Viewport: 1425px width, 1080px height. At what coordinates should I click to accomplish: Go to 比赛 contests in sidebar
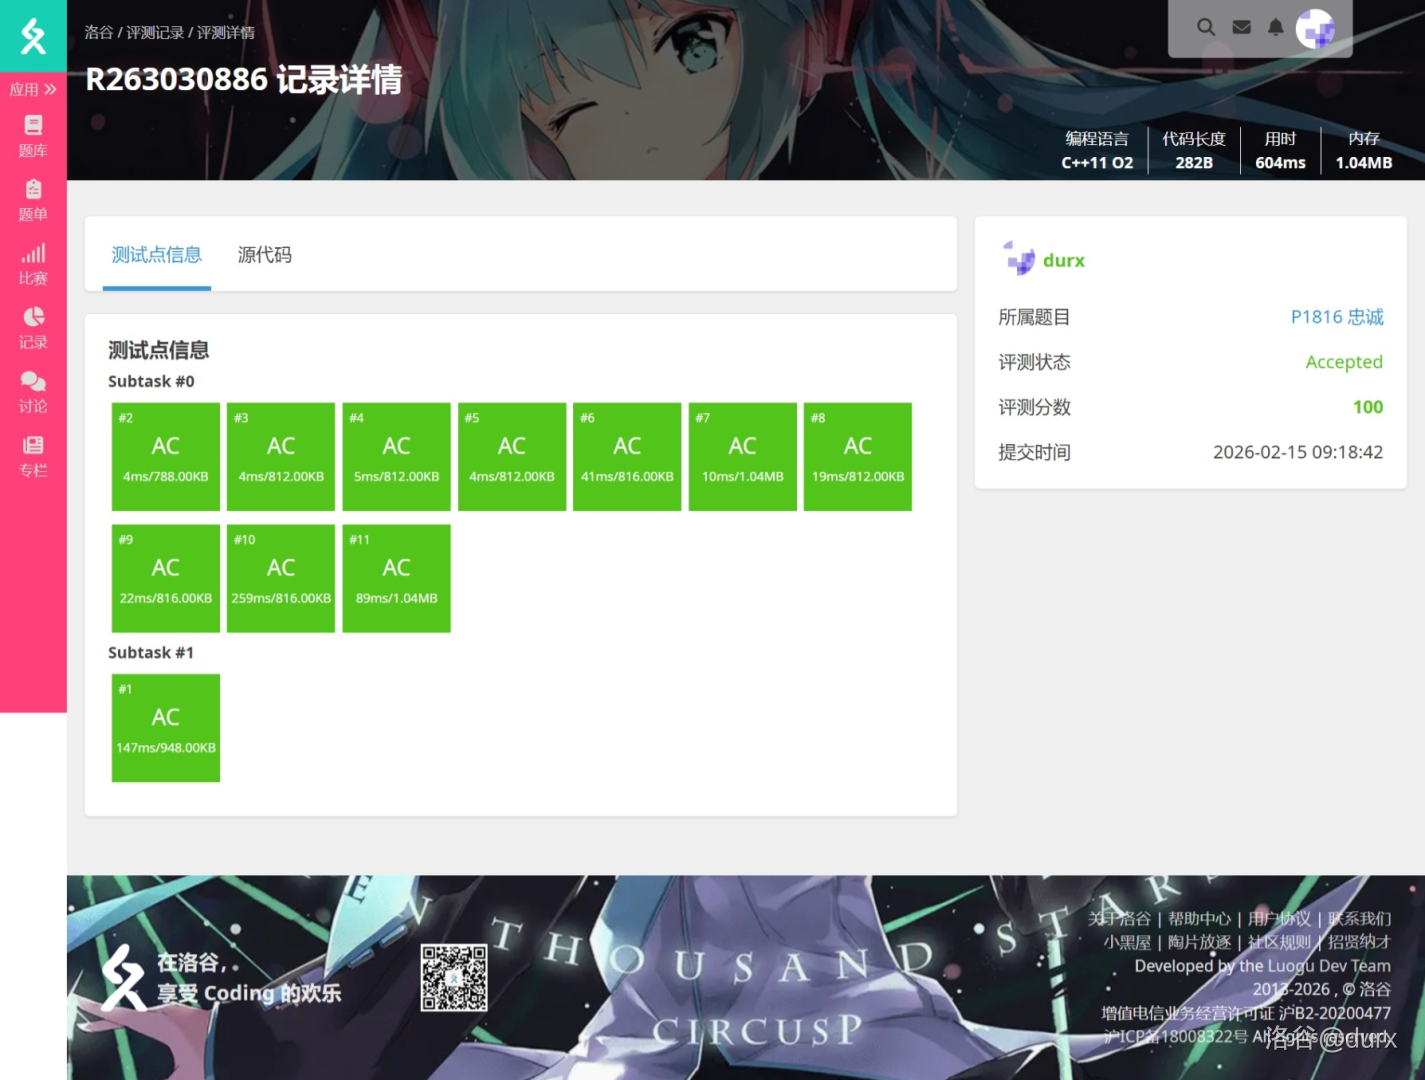pyautogui.click(x=33, y=264)
